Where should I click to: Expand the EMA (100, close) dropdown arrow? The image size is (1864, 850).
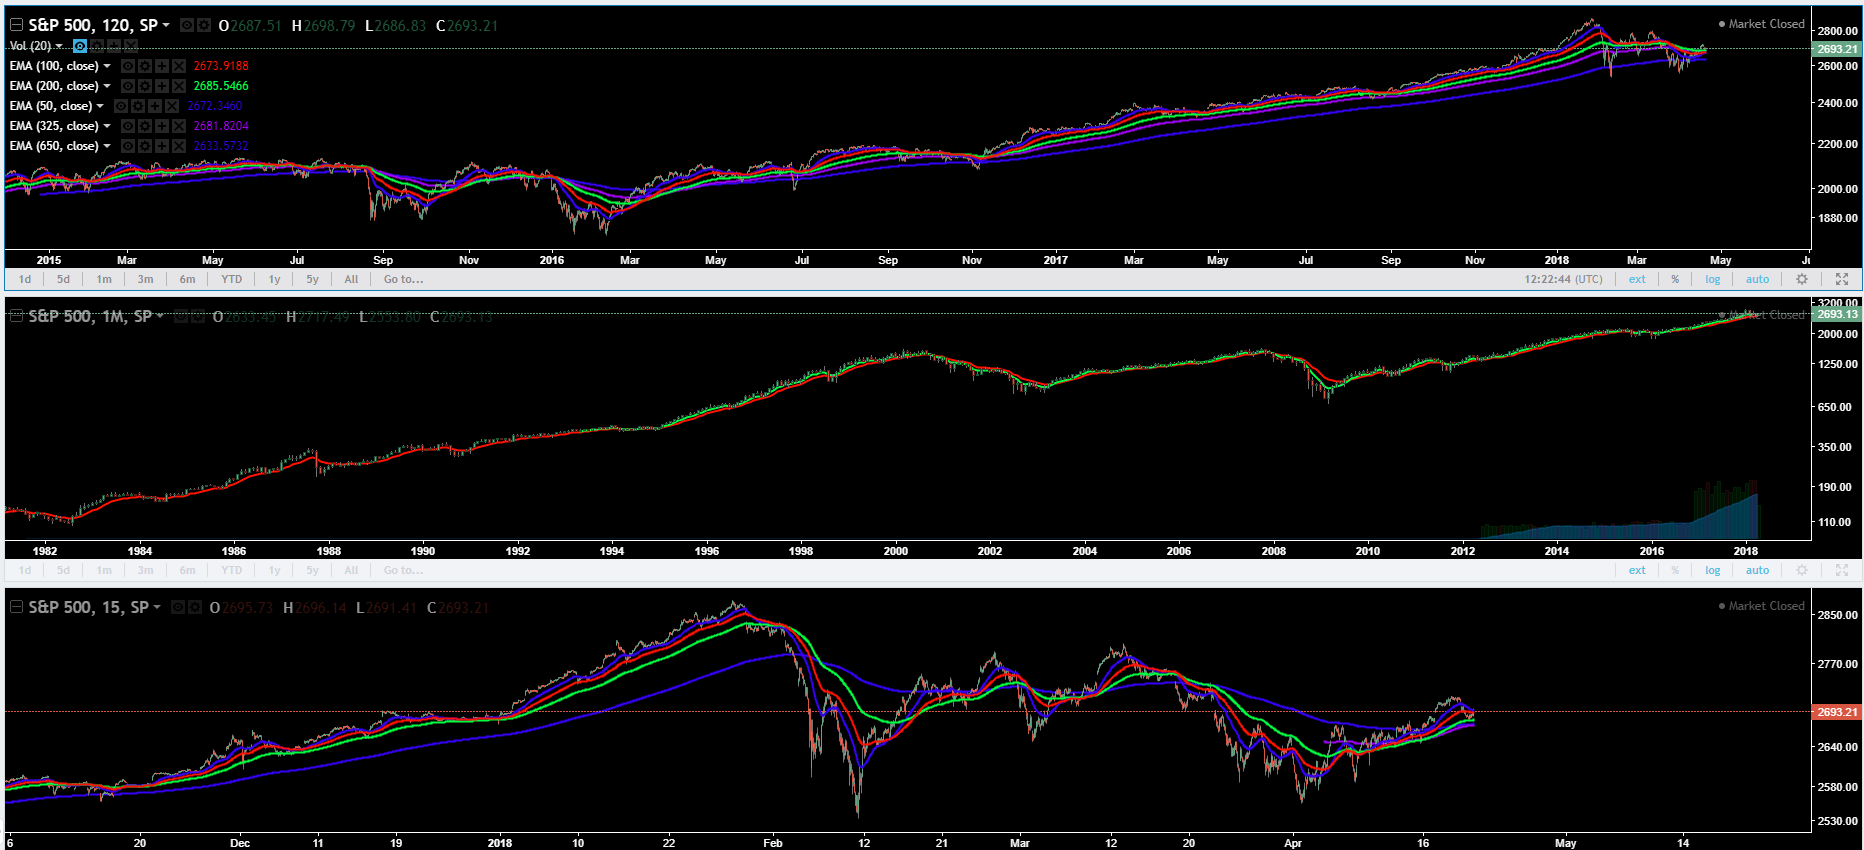point(107,66)
